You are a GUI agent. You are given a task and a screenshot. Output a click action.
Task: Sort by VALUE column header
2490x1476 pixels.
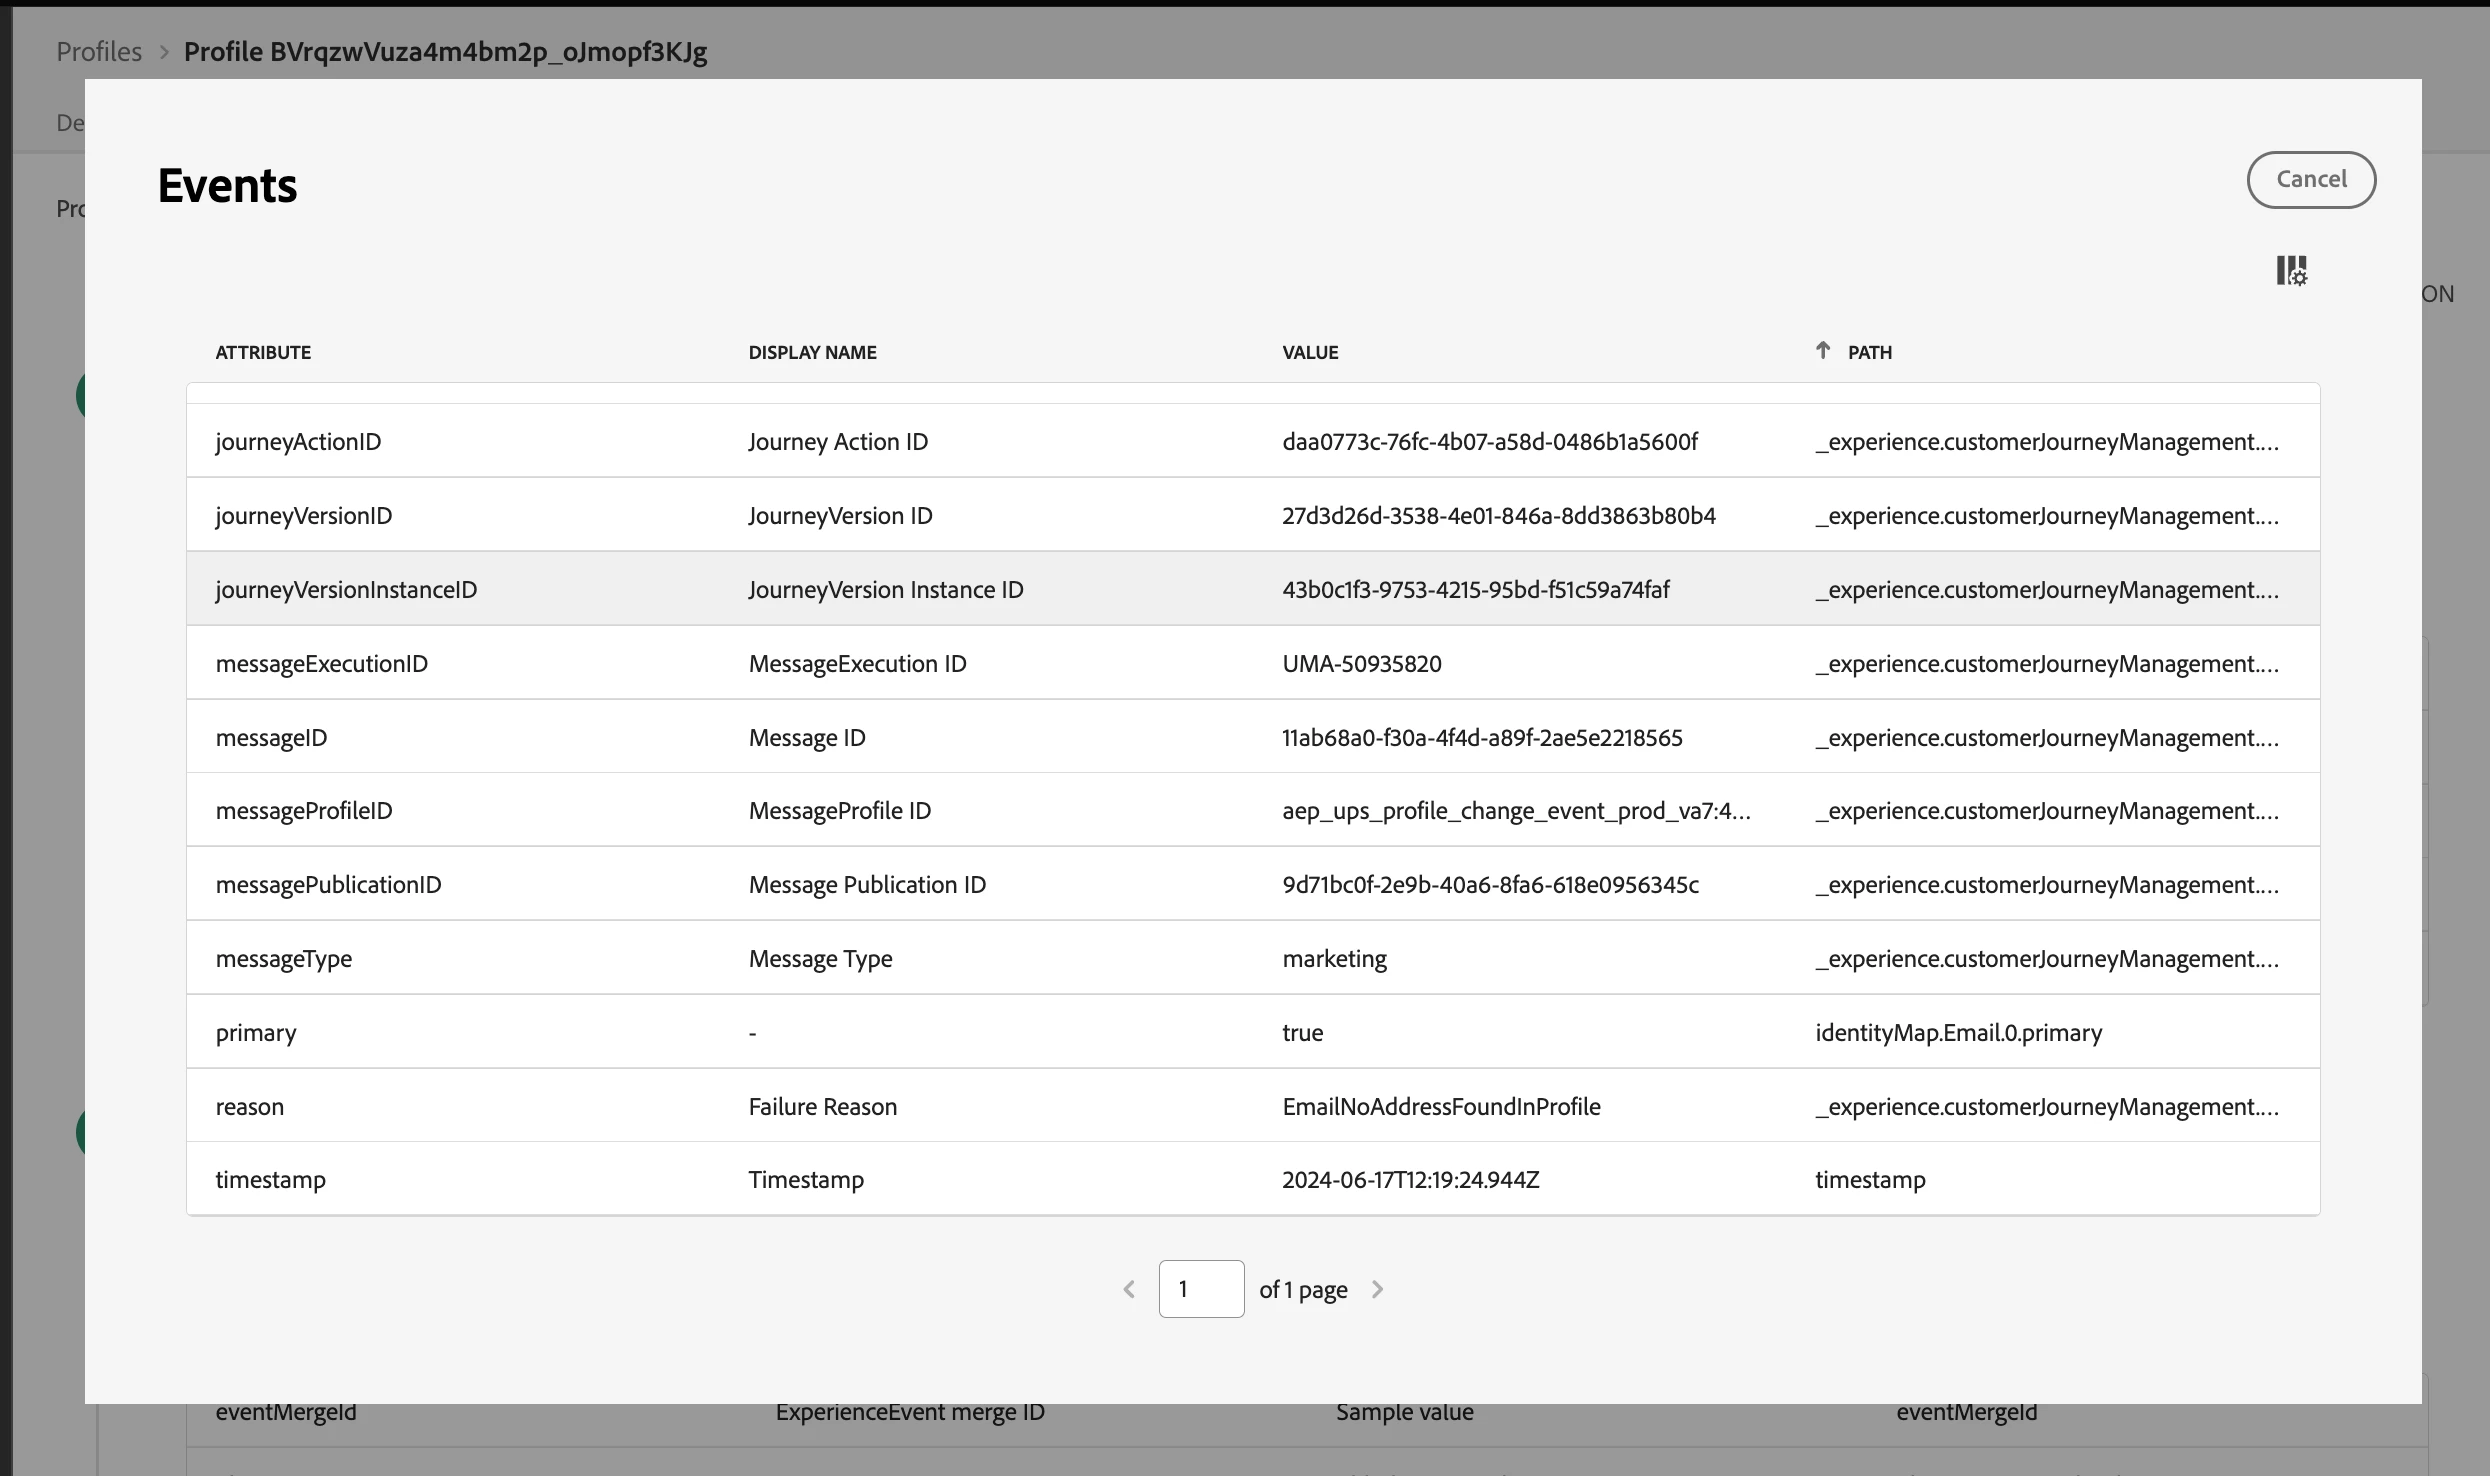[x=1310, y=352]
